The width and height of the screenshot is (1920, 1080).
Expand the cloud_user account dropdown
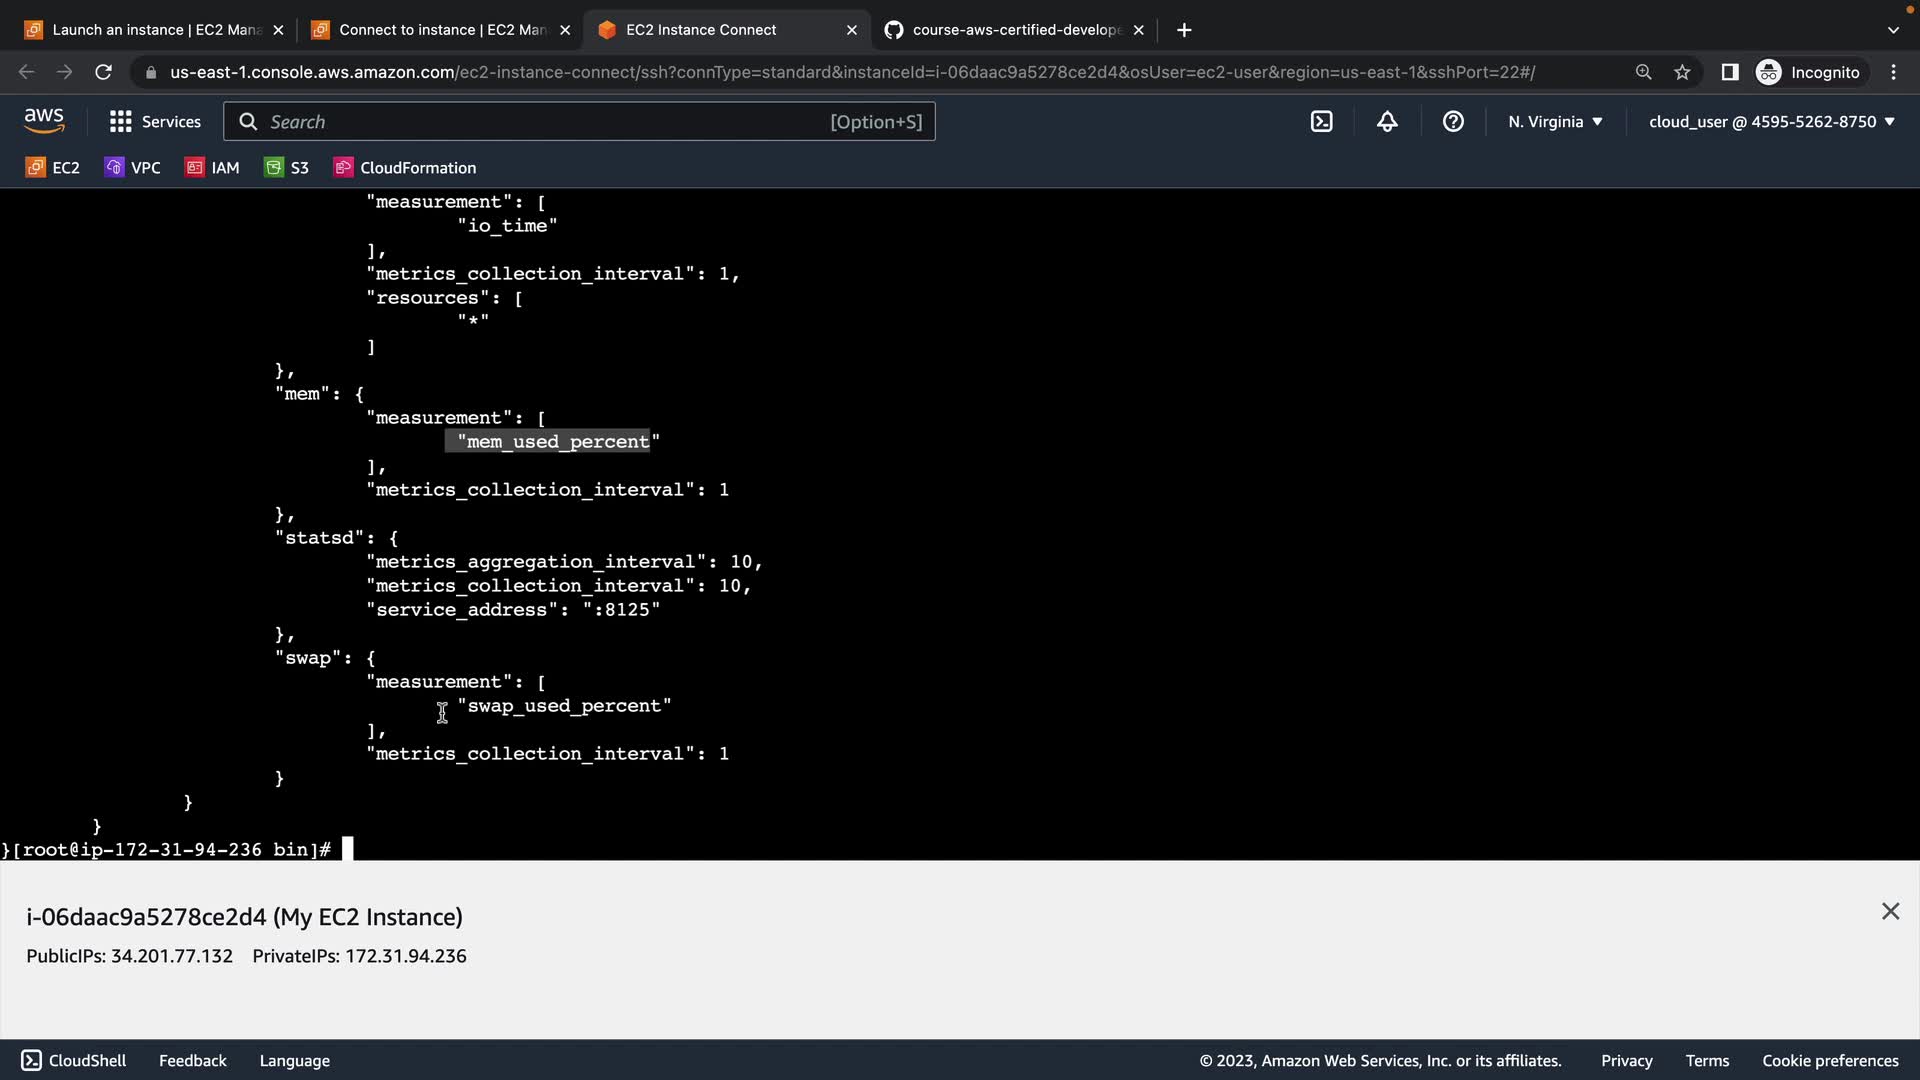pos(1771,122)
